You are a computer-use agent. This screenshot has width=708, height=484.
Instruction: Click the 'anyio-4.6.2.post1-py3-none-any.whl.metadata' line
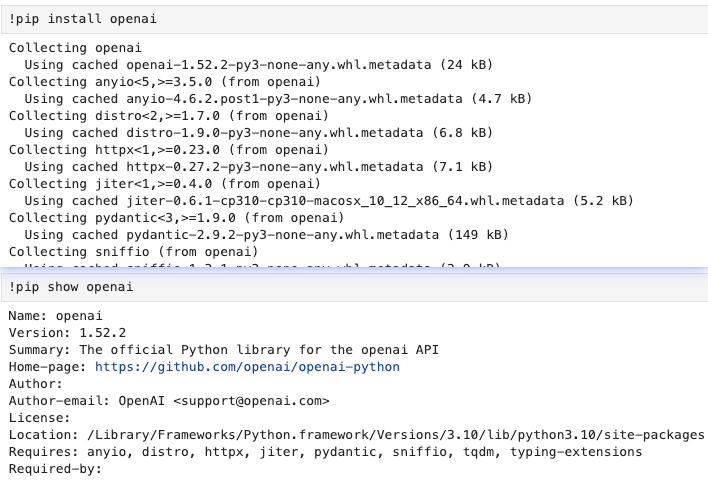point(278,98)
